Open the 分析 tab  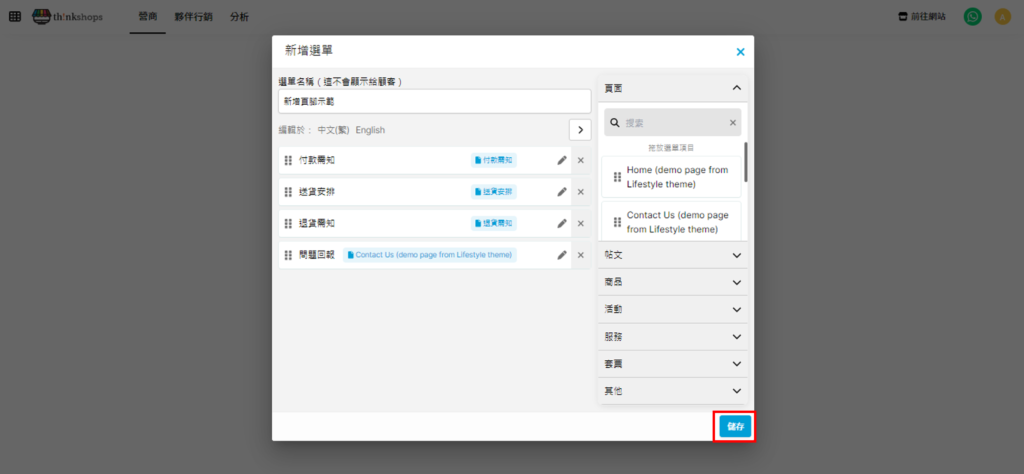pyautogui.click(x=239, y=17)
